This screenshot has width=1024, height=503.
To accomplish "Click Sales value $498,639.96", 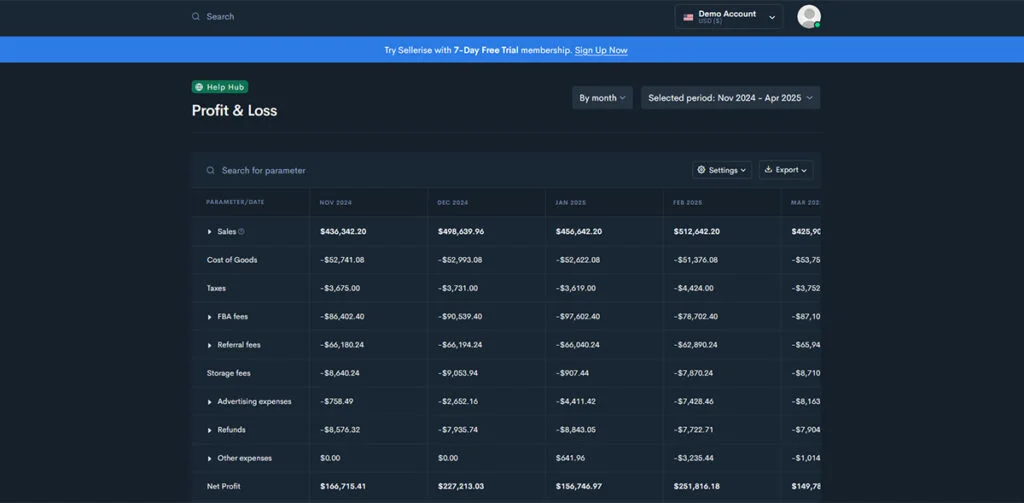I will 461,232.
